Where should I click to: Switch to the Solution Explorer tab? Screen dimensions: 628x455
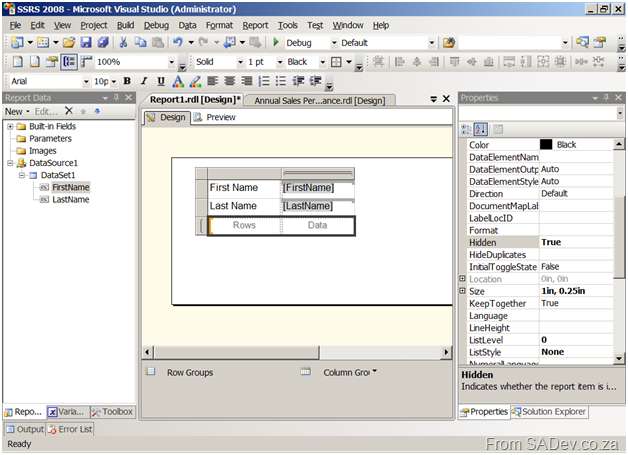pos(550,412)
